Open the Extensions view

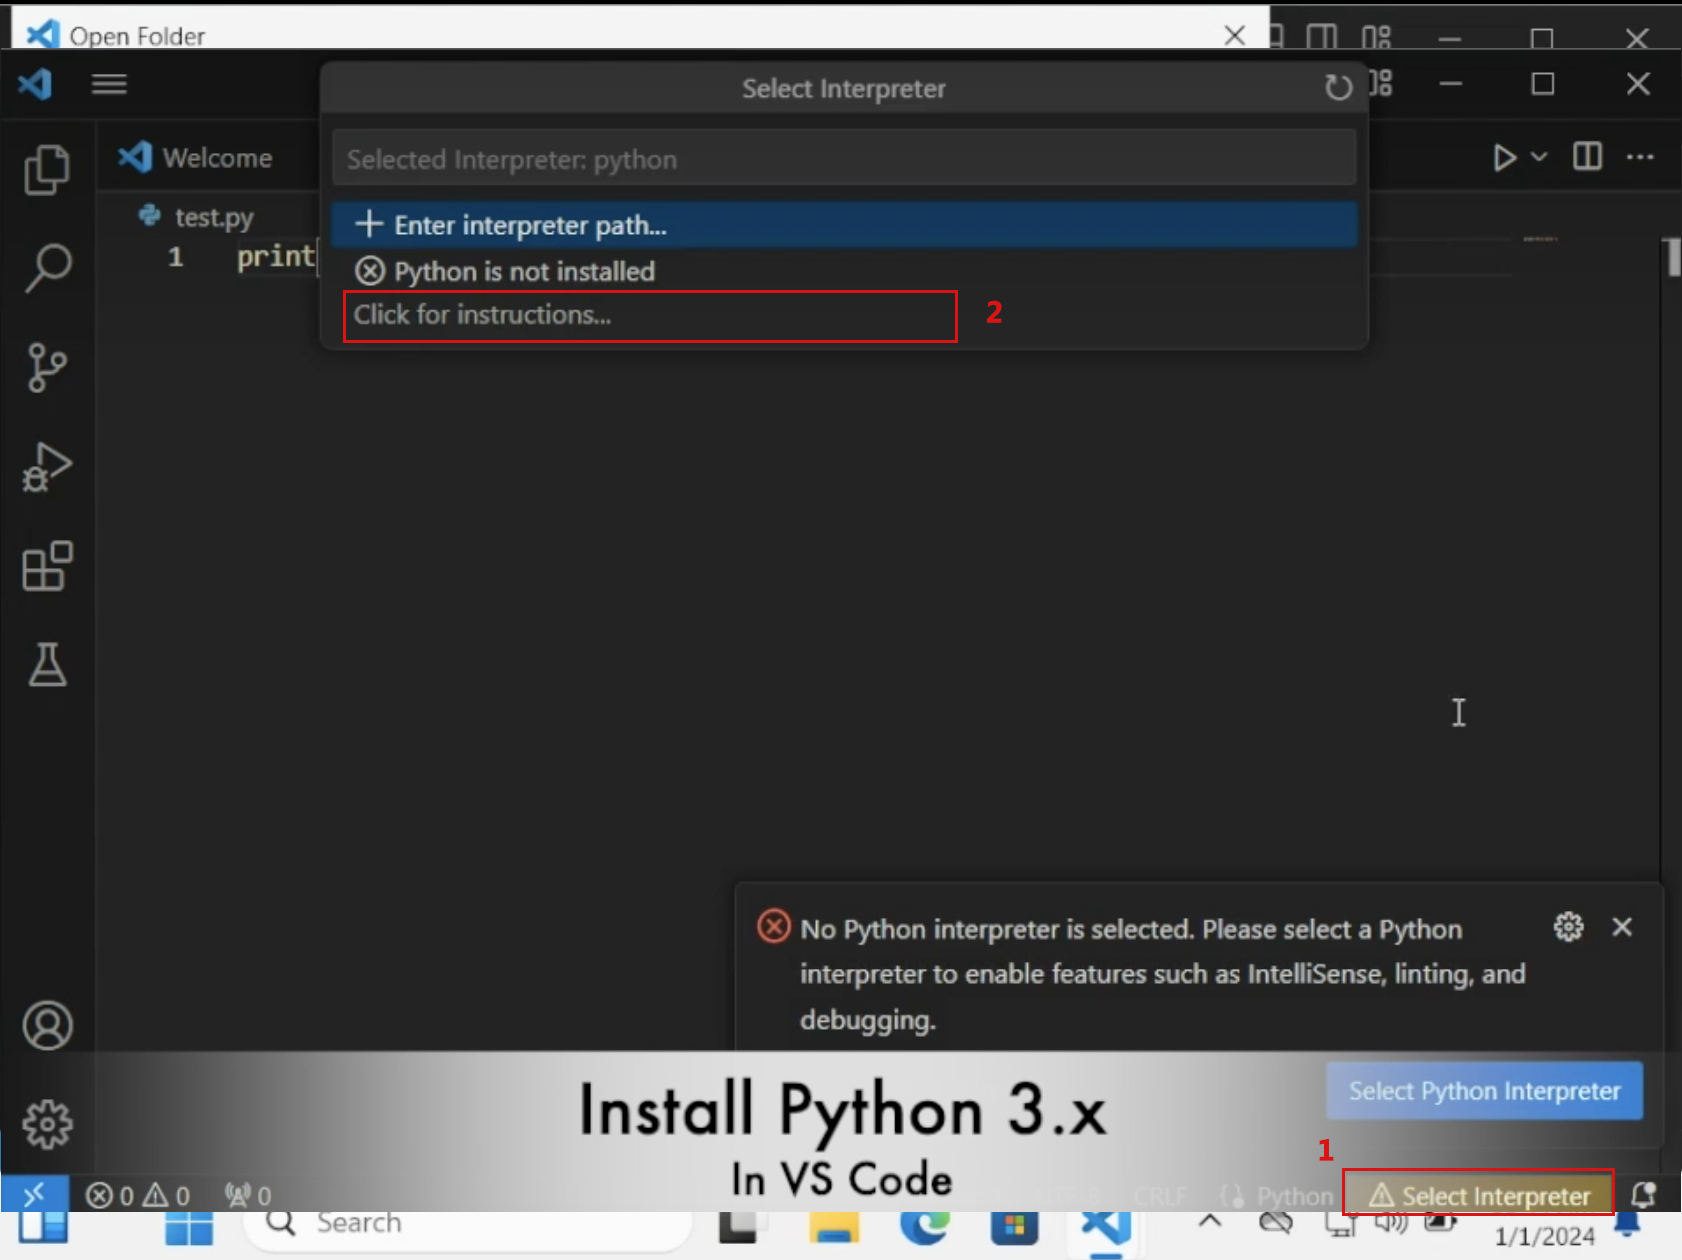point(47,567)
